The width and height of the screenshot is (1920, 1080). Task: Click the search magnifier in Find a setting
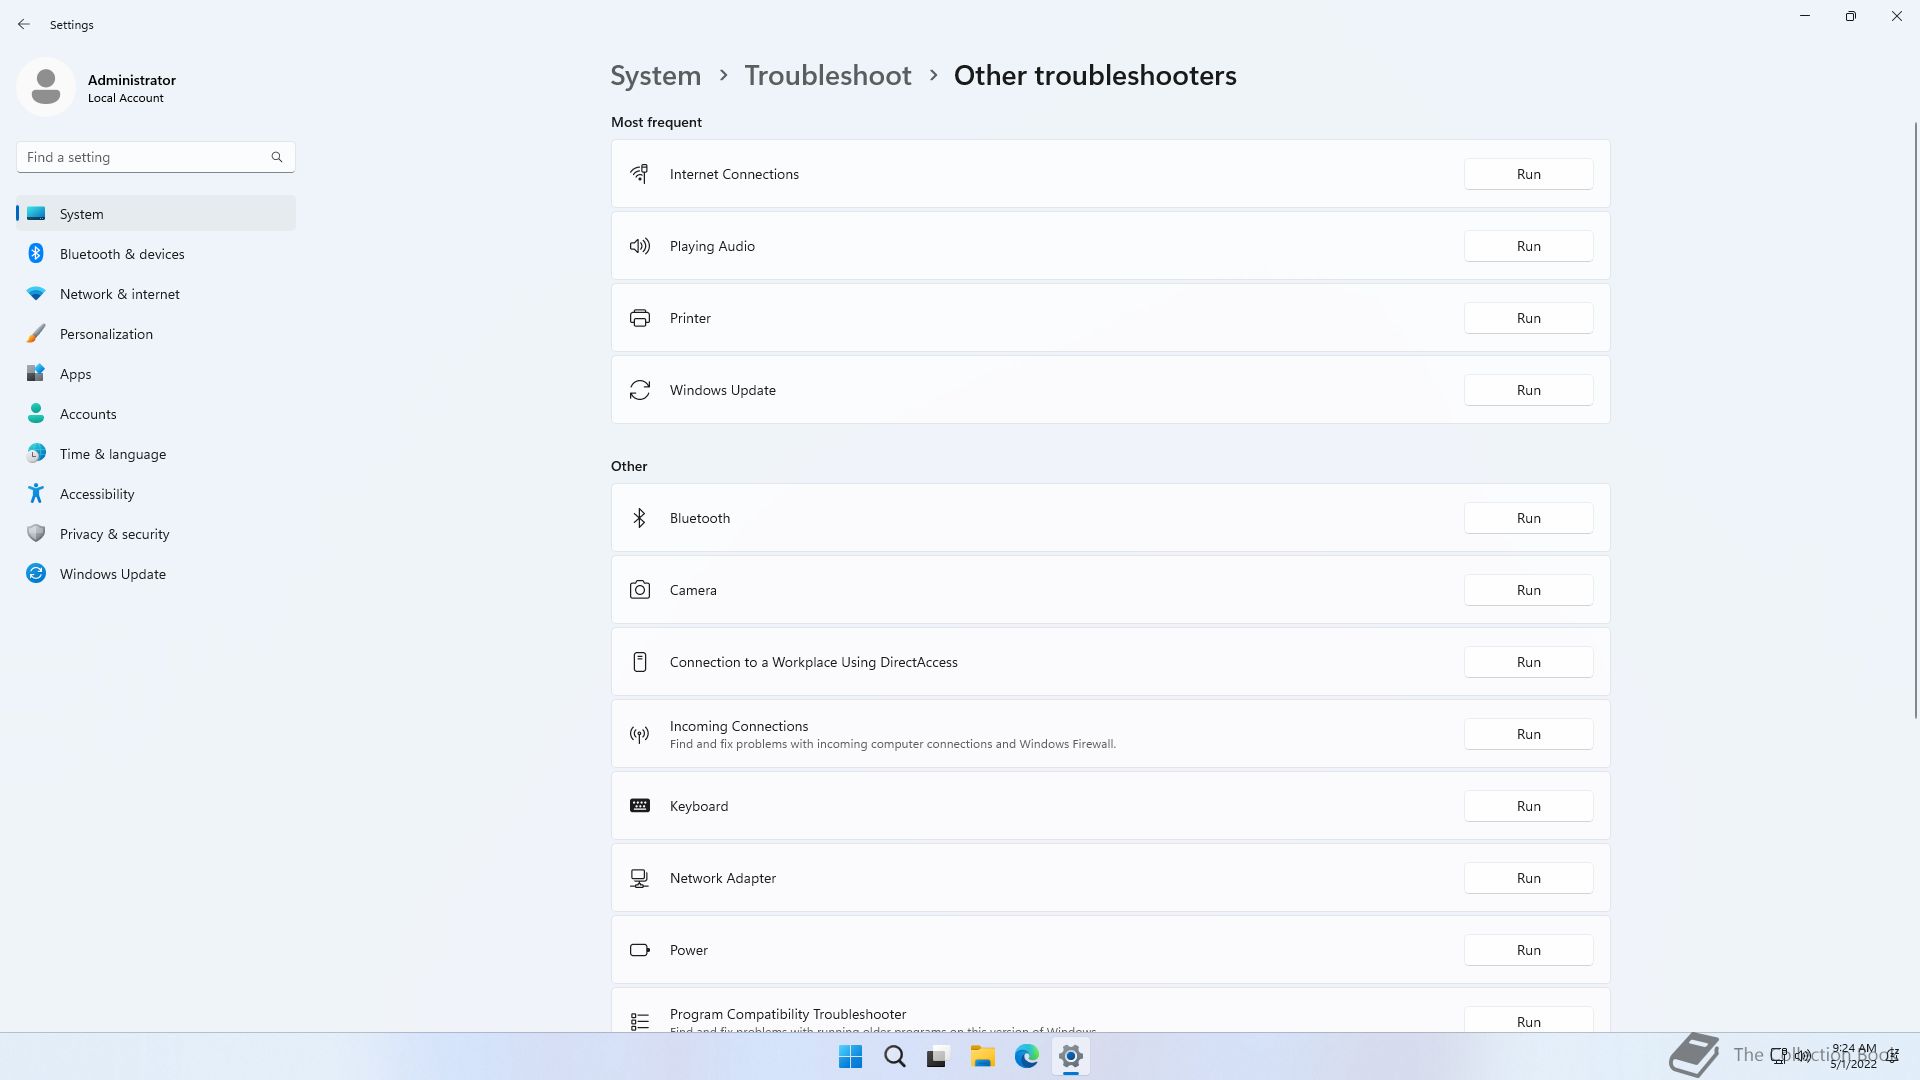277,157
